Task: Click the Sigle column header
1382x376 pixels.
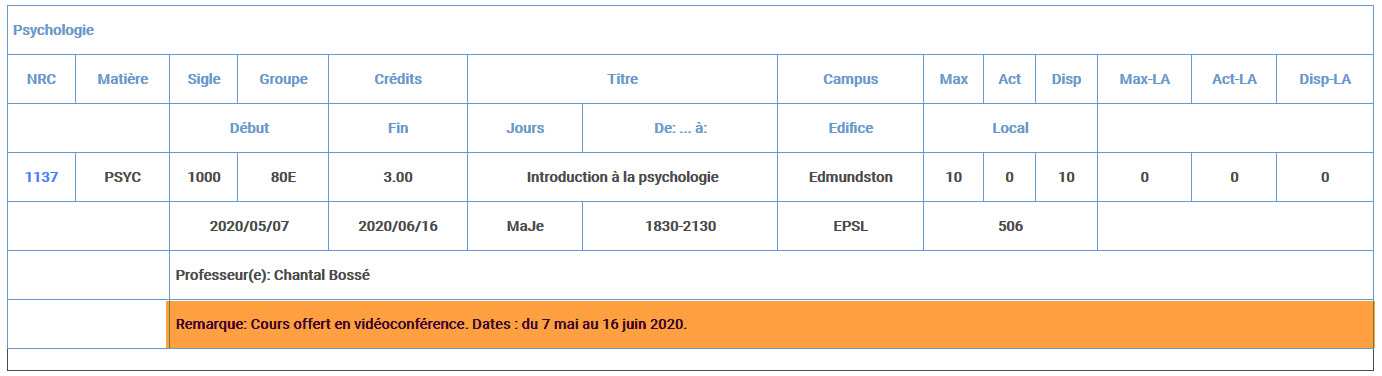Action: (204, 79)
